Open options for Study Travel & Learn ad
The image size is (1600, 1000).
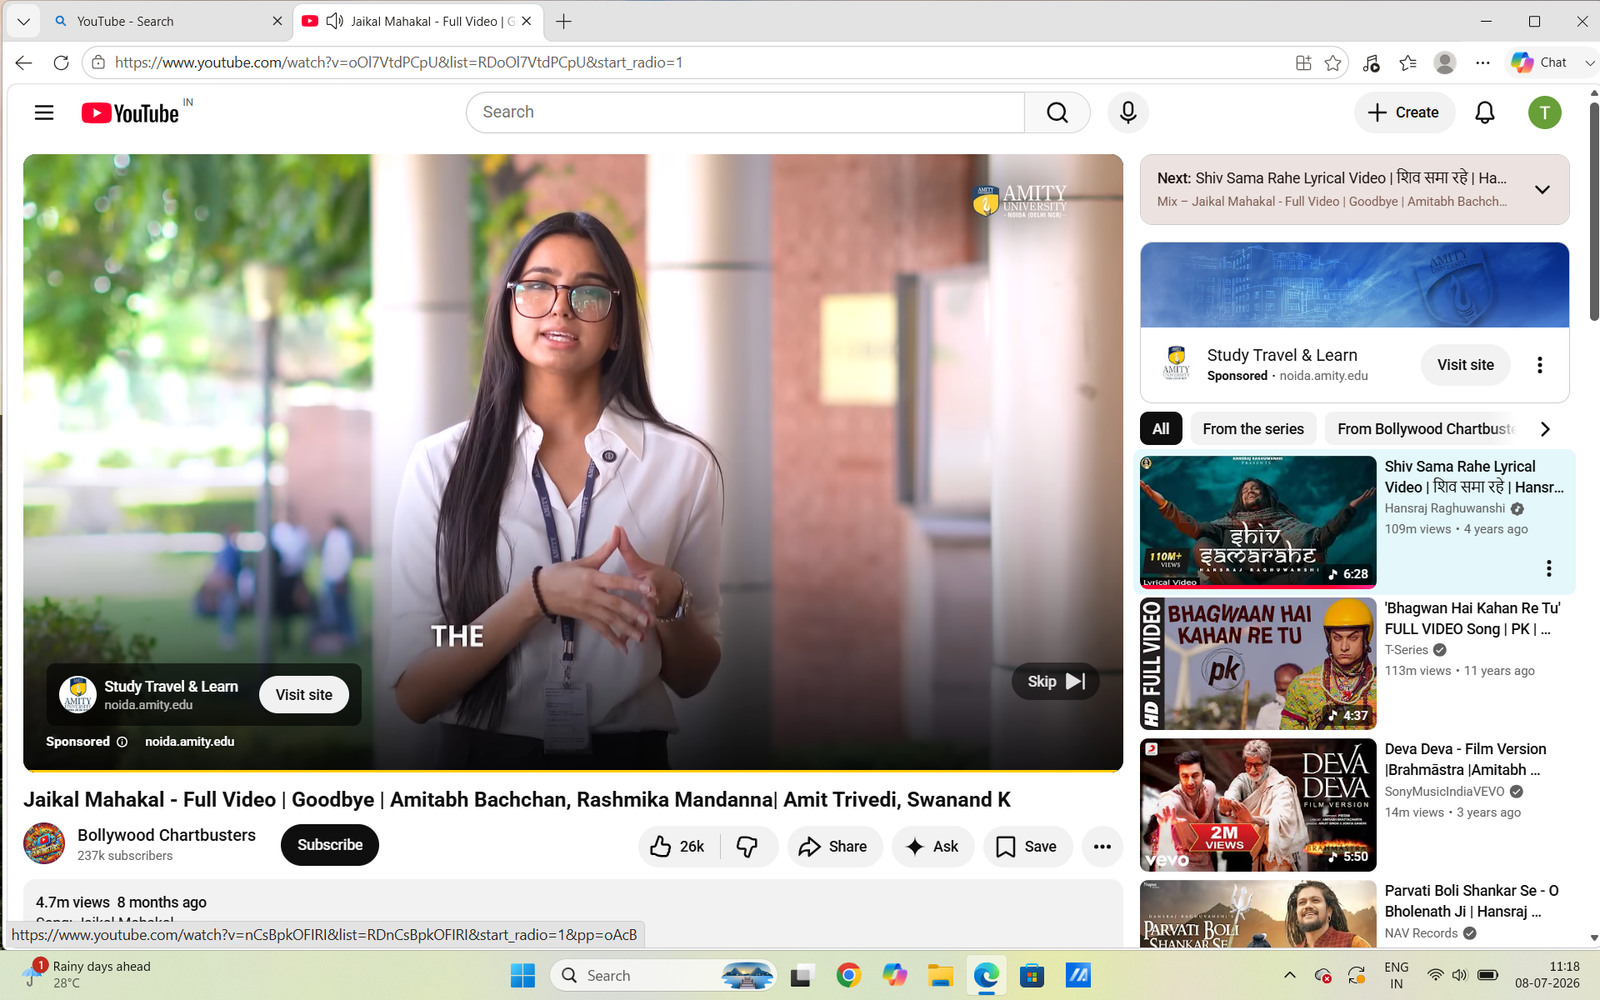[1540, 365]
